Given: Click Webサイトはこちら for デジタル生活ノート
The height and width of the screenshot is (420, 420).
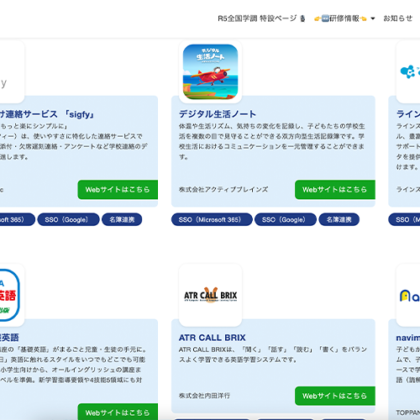Looking at the screenshot, I should coord(335,190).
